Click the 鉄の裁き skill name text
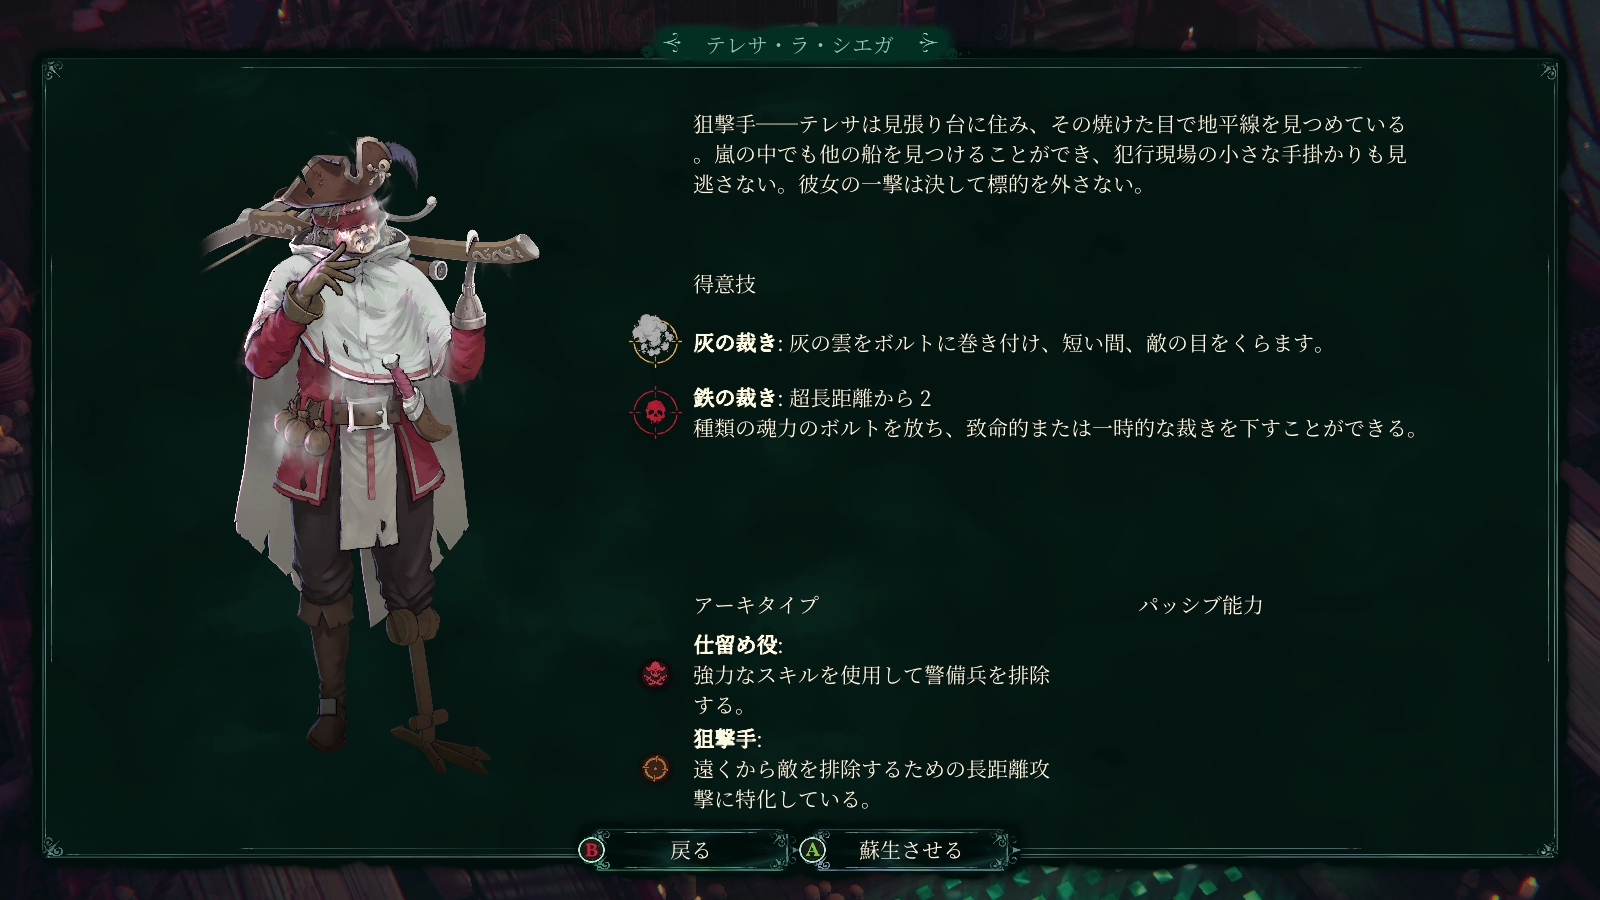Image resolution: width=1600 pixels, height=900 pixels. pyautogui.click(x=735, y=398)
